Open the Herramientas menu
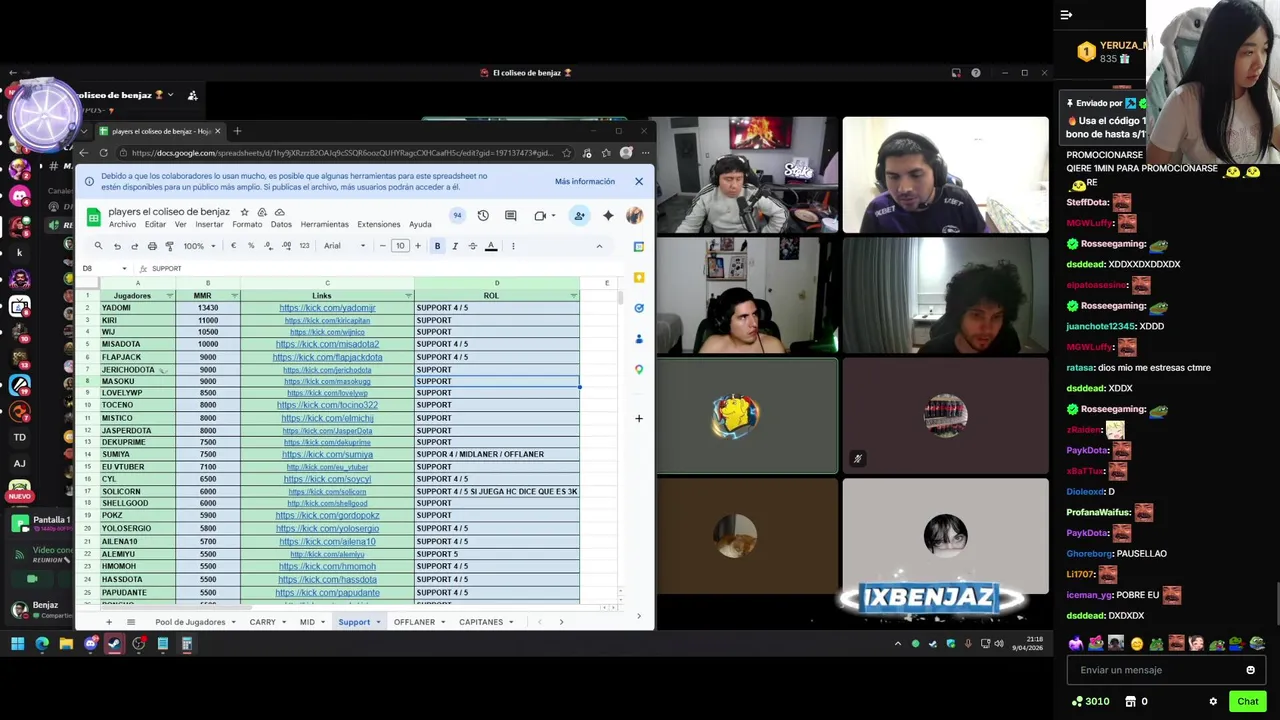 point(324,225)
